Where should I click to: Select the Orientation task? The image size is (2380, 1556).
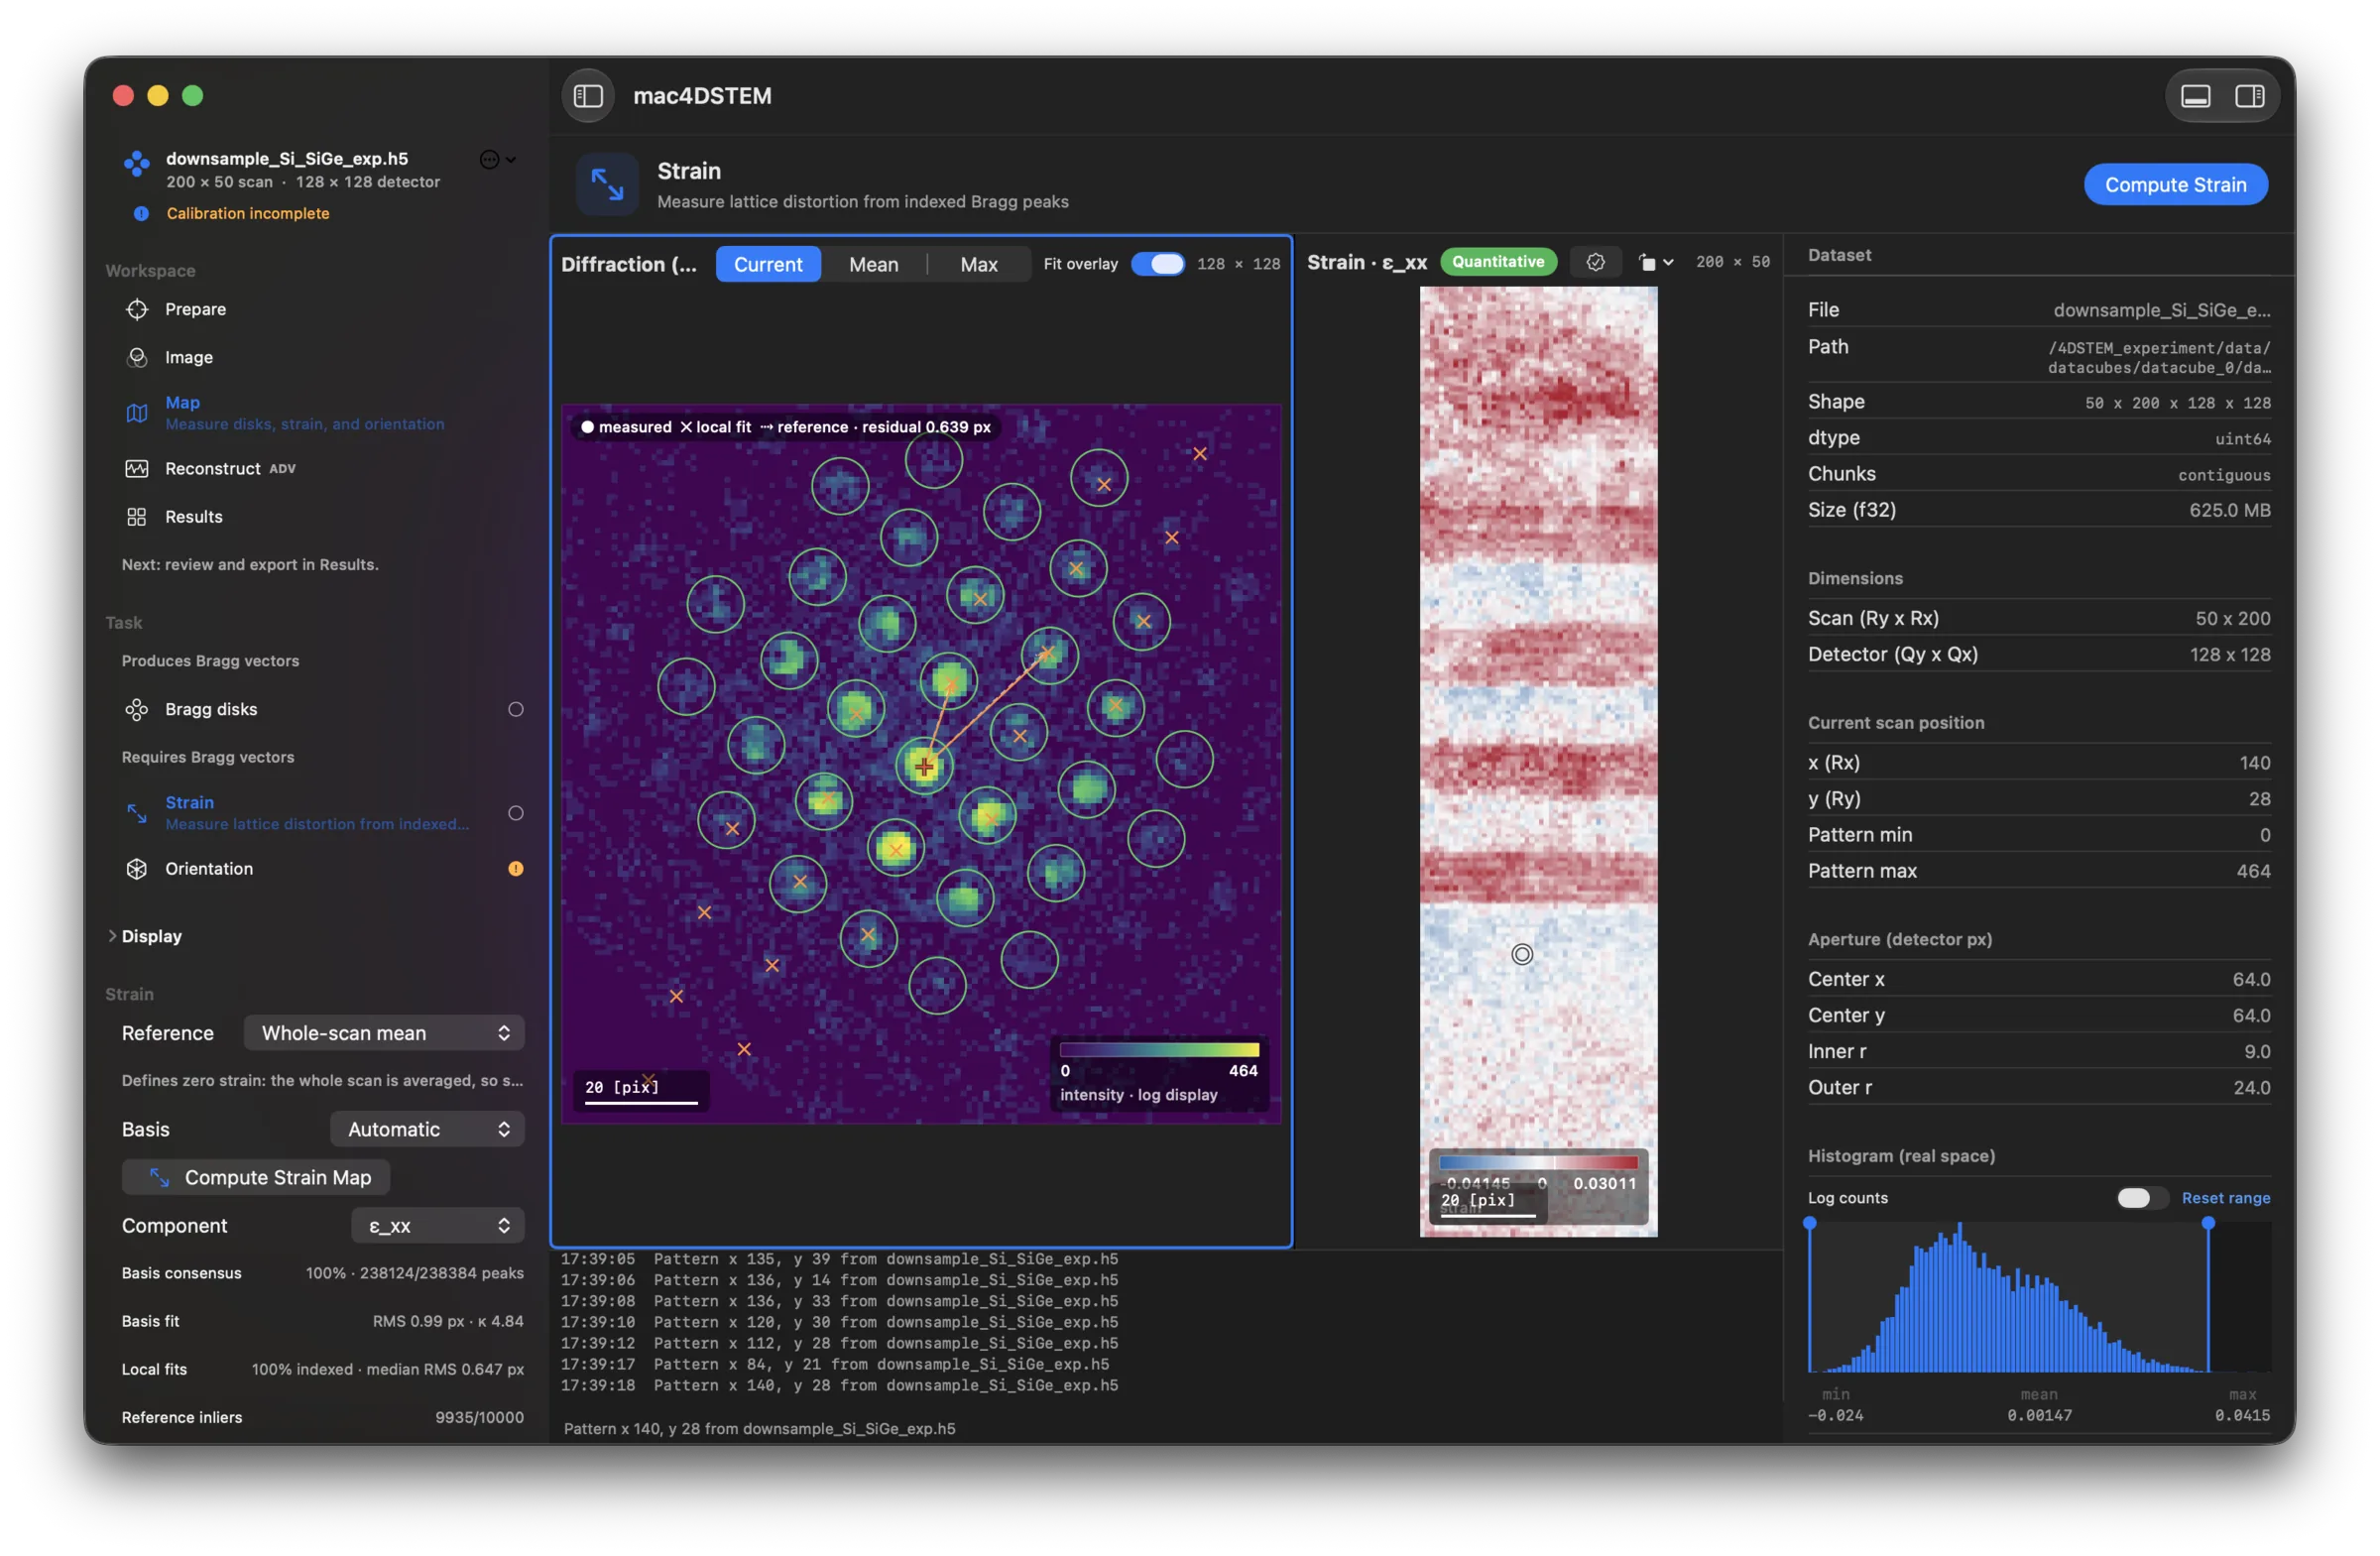click(x=209, y=868)
